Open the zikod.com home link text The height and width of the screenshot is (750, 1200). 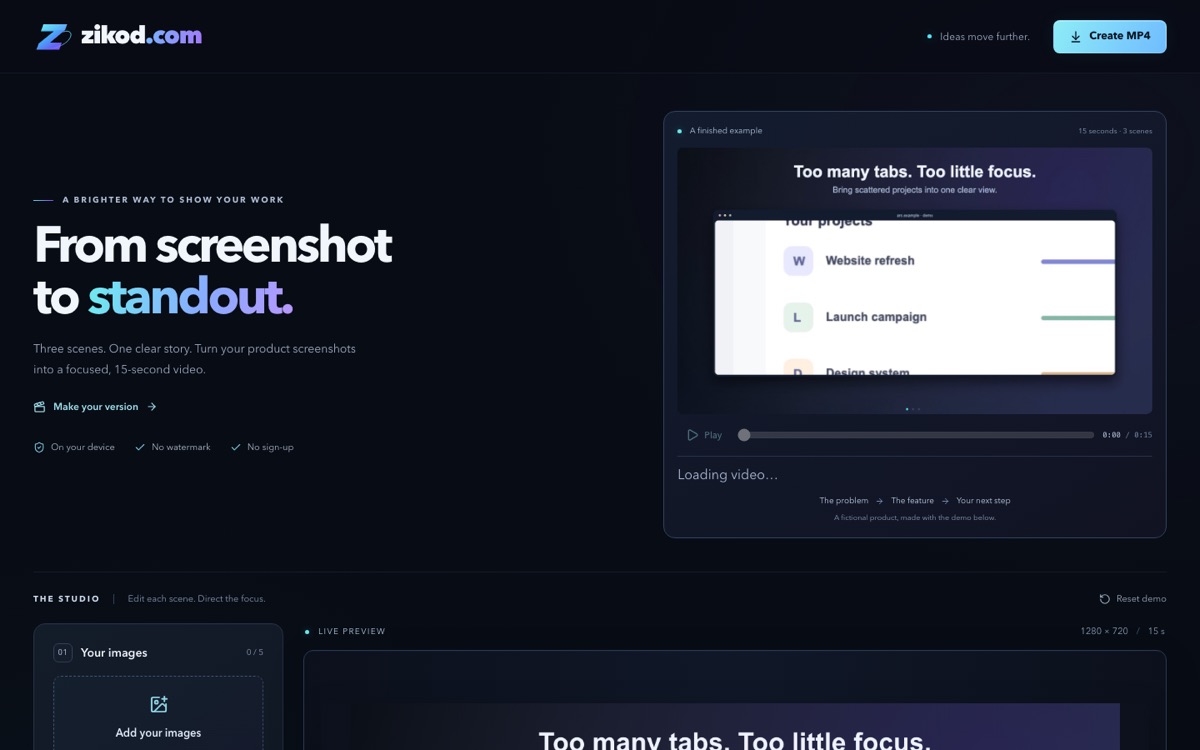(x=141, y=36)
